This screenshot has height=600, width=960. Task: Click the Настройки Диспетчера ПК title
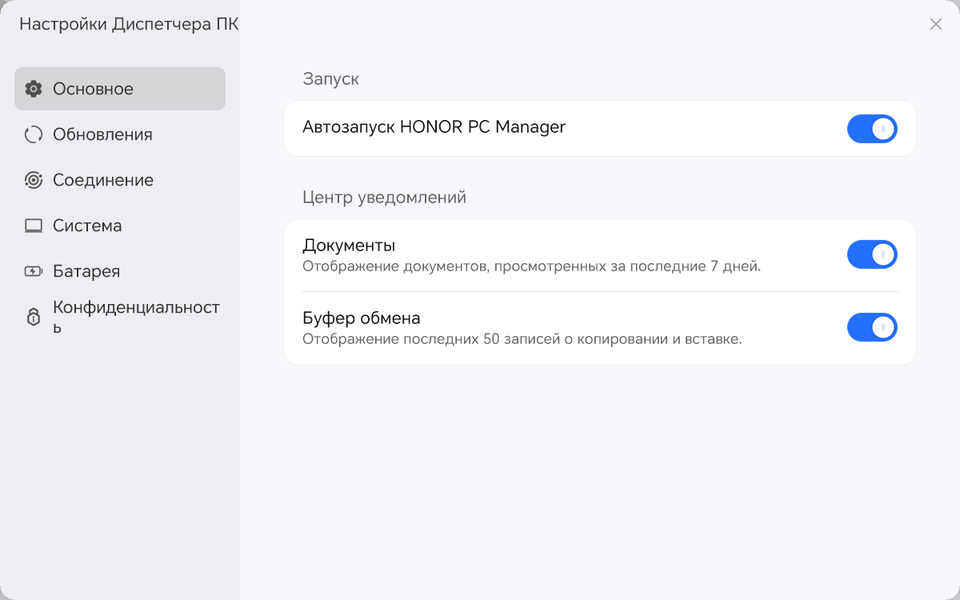(x=129, y=24)
